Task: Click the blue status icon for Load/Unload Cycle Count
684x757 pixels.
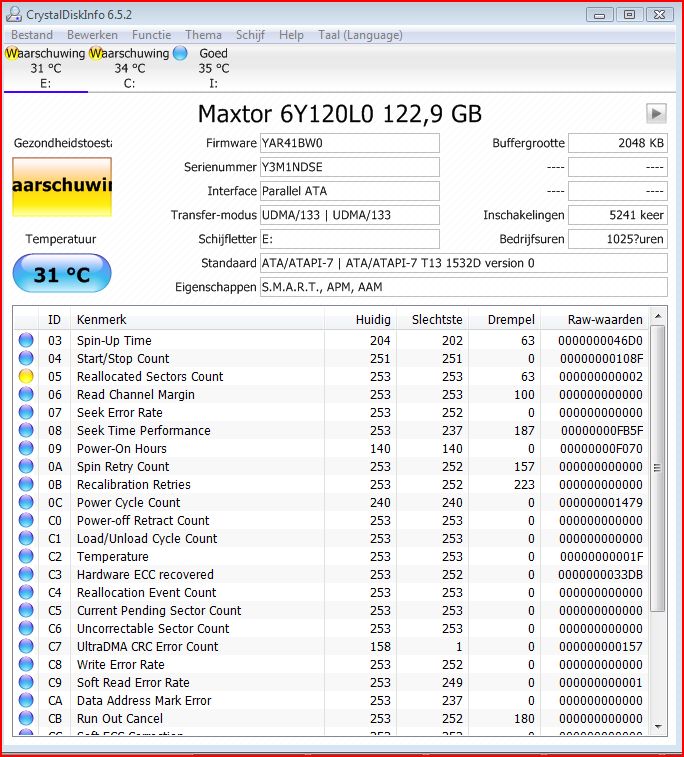Action: click(26, 538)
